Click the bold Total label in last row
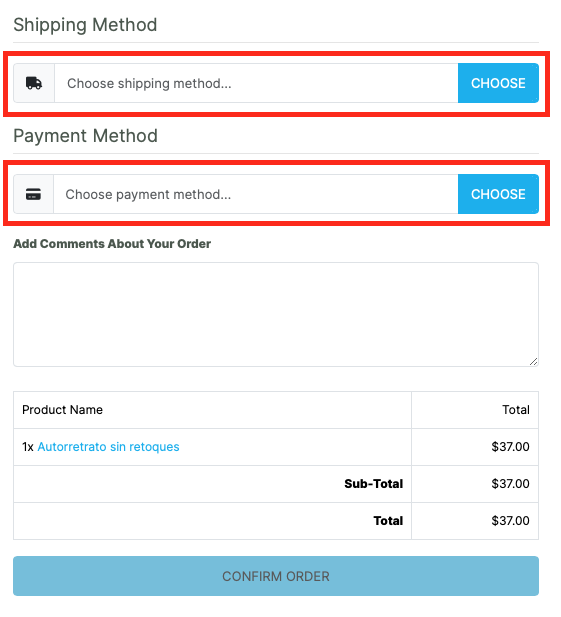The height and width of the screenshot is (617, 561). tap(388, 521)
